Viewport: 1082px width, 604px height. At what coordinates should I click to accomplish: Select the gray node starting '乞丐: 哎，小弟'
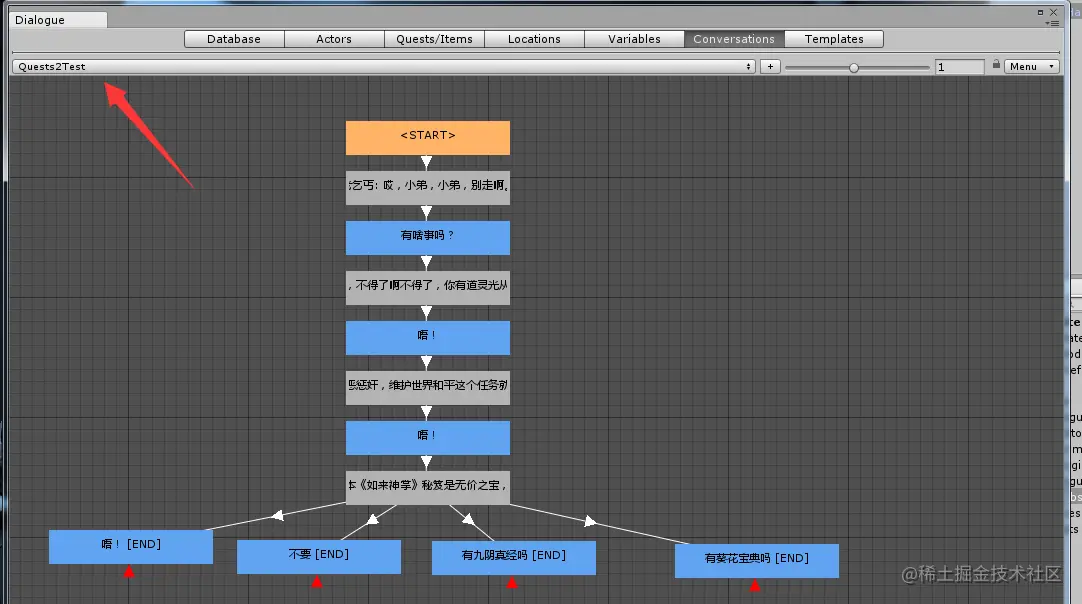pyautogui.click(x=428, y=188)
